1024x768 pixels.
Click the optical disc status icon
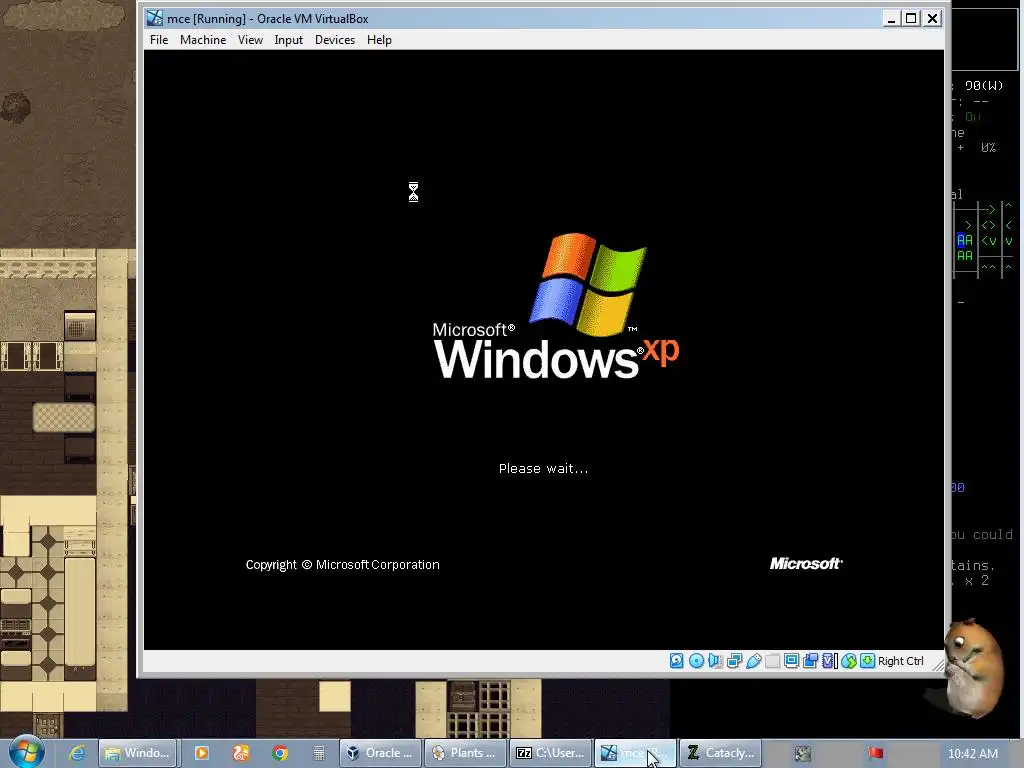click(x=696, y=661)
